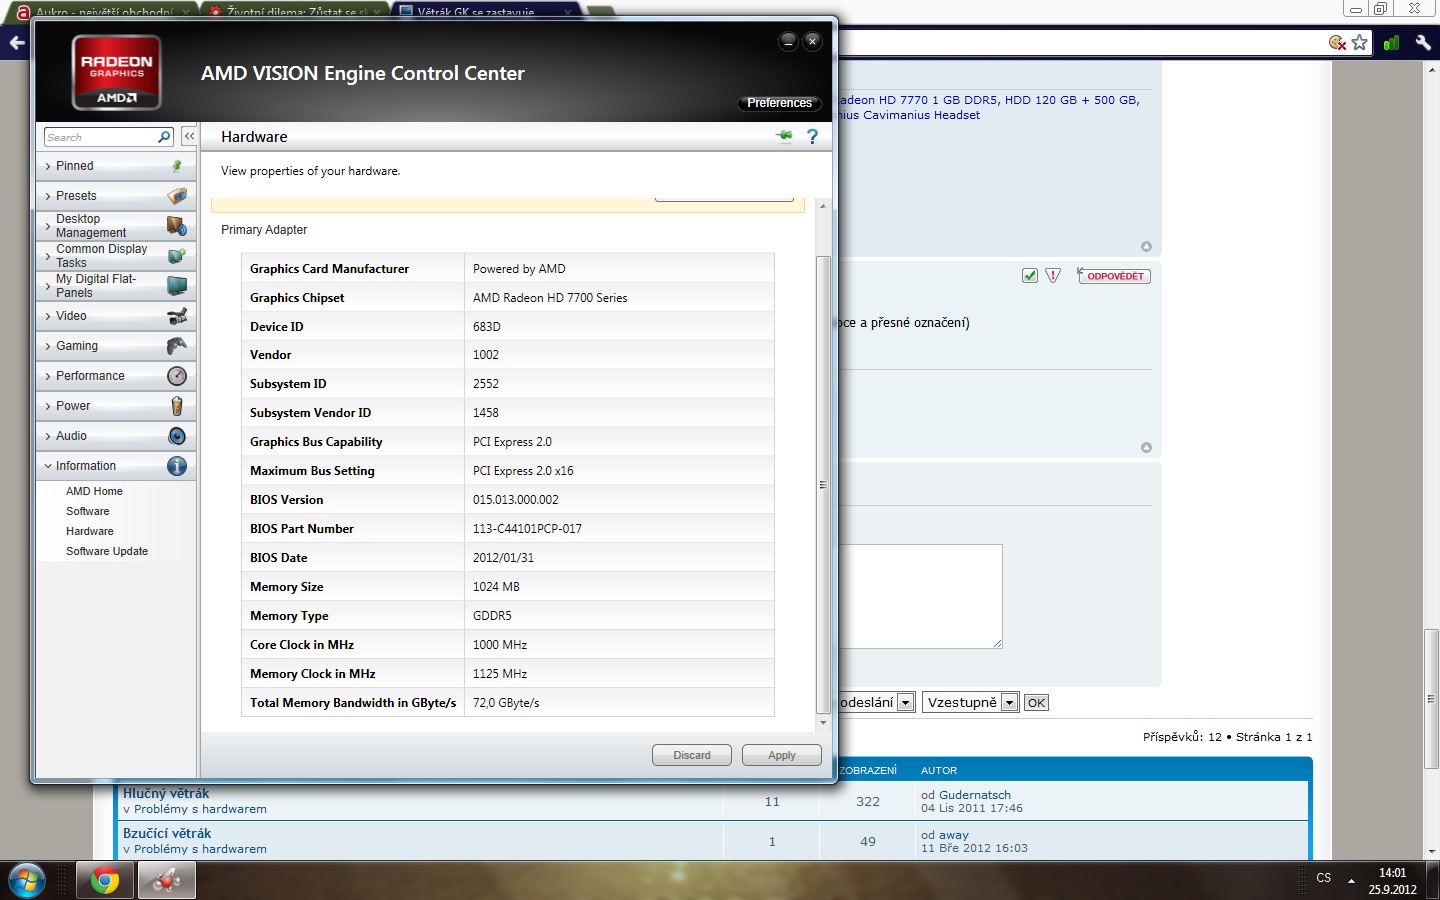Collapse the sidebar with the double-chevron button
Image resolution: width=1440 pixels, height=900 pixels.
click(189, 136)
